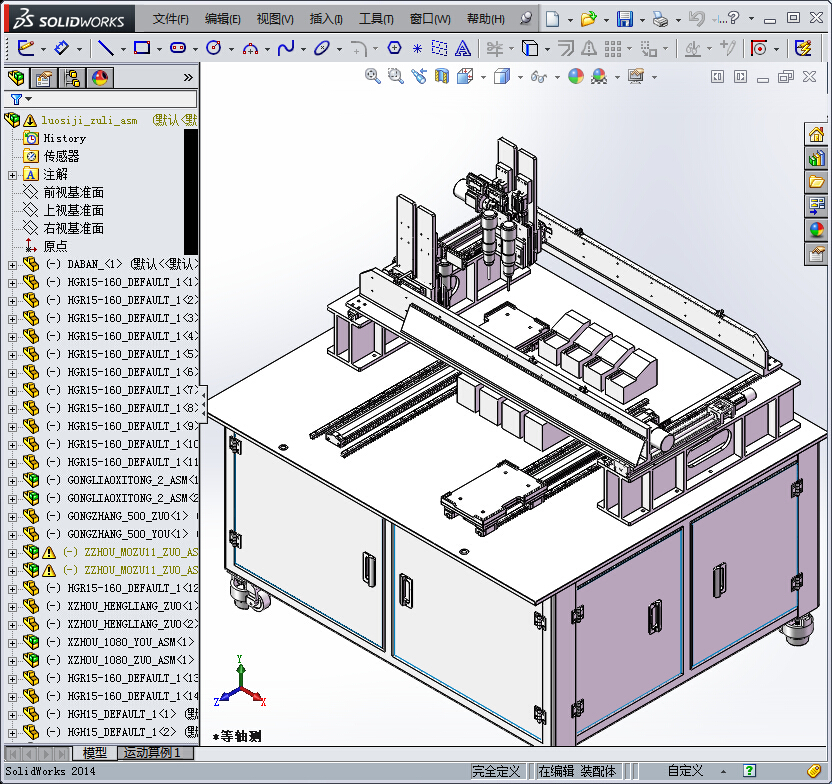The width and height of the screenshot is (832, 784).
Task: Open the Appearances side tab icon
Action: pyautogui.click(x=817, y=230)
